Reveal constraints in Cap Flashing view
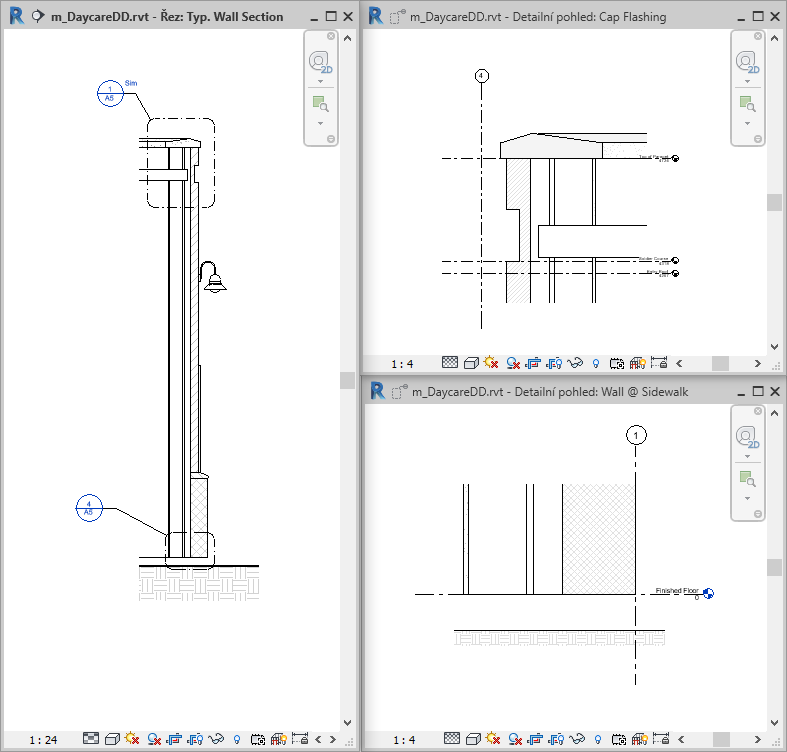Viewport: 787px width, 752px height. click(659, 362)
